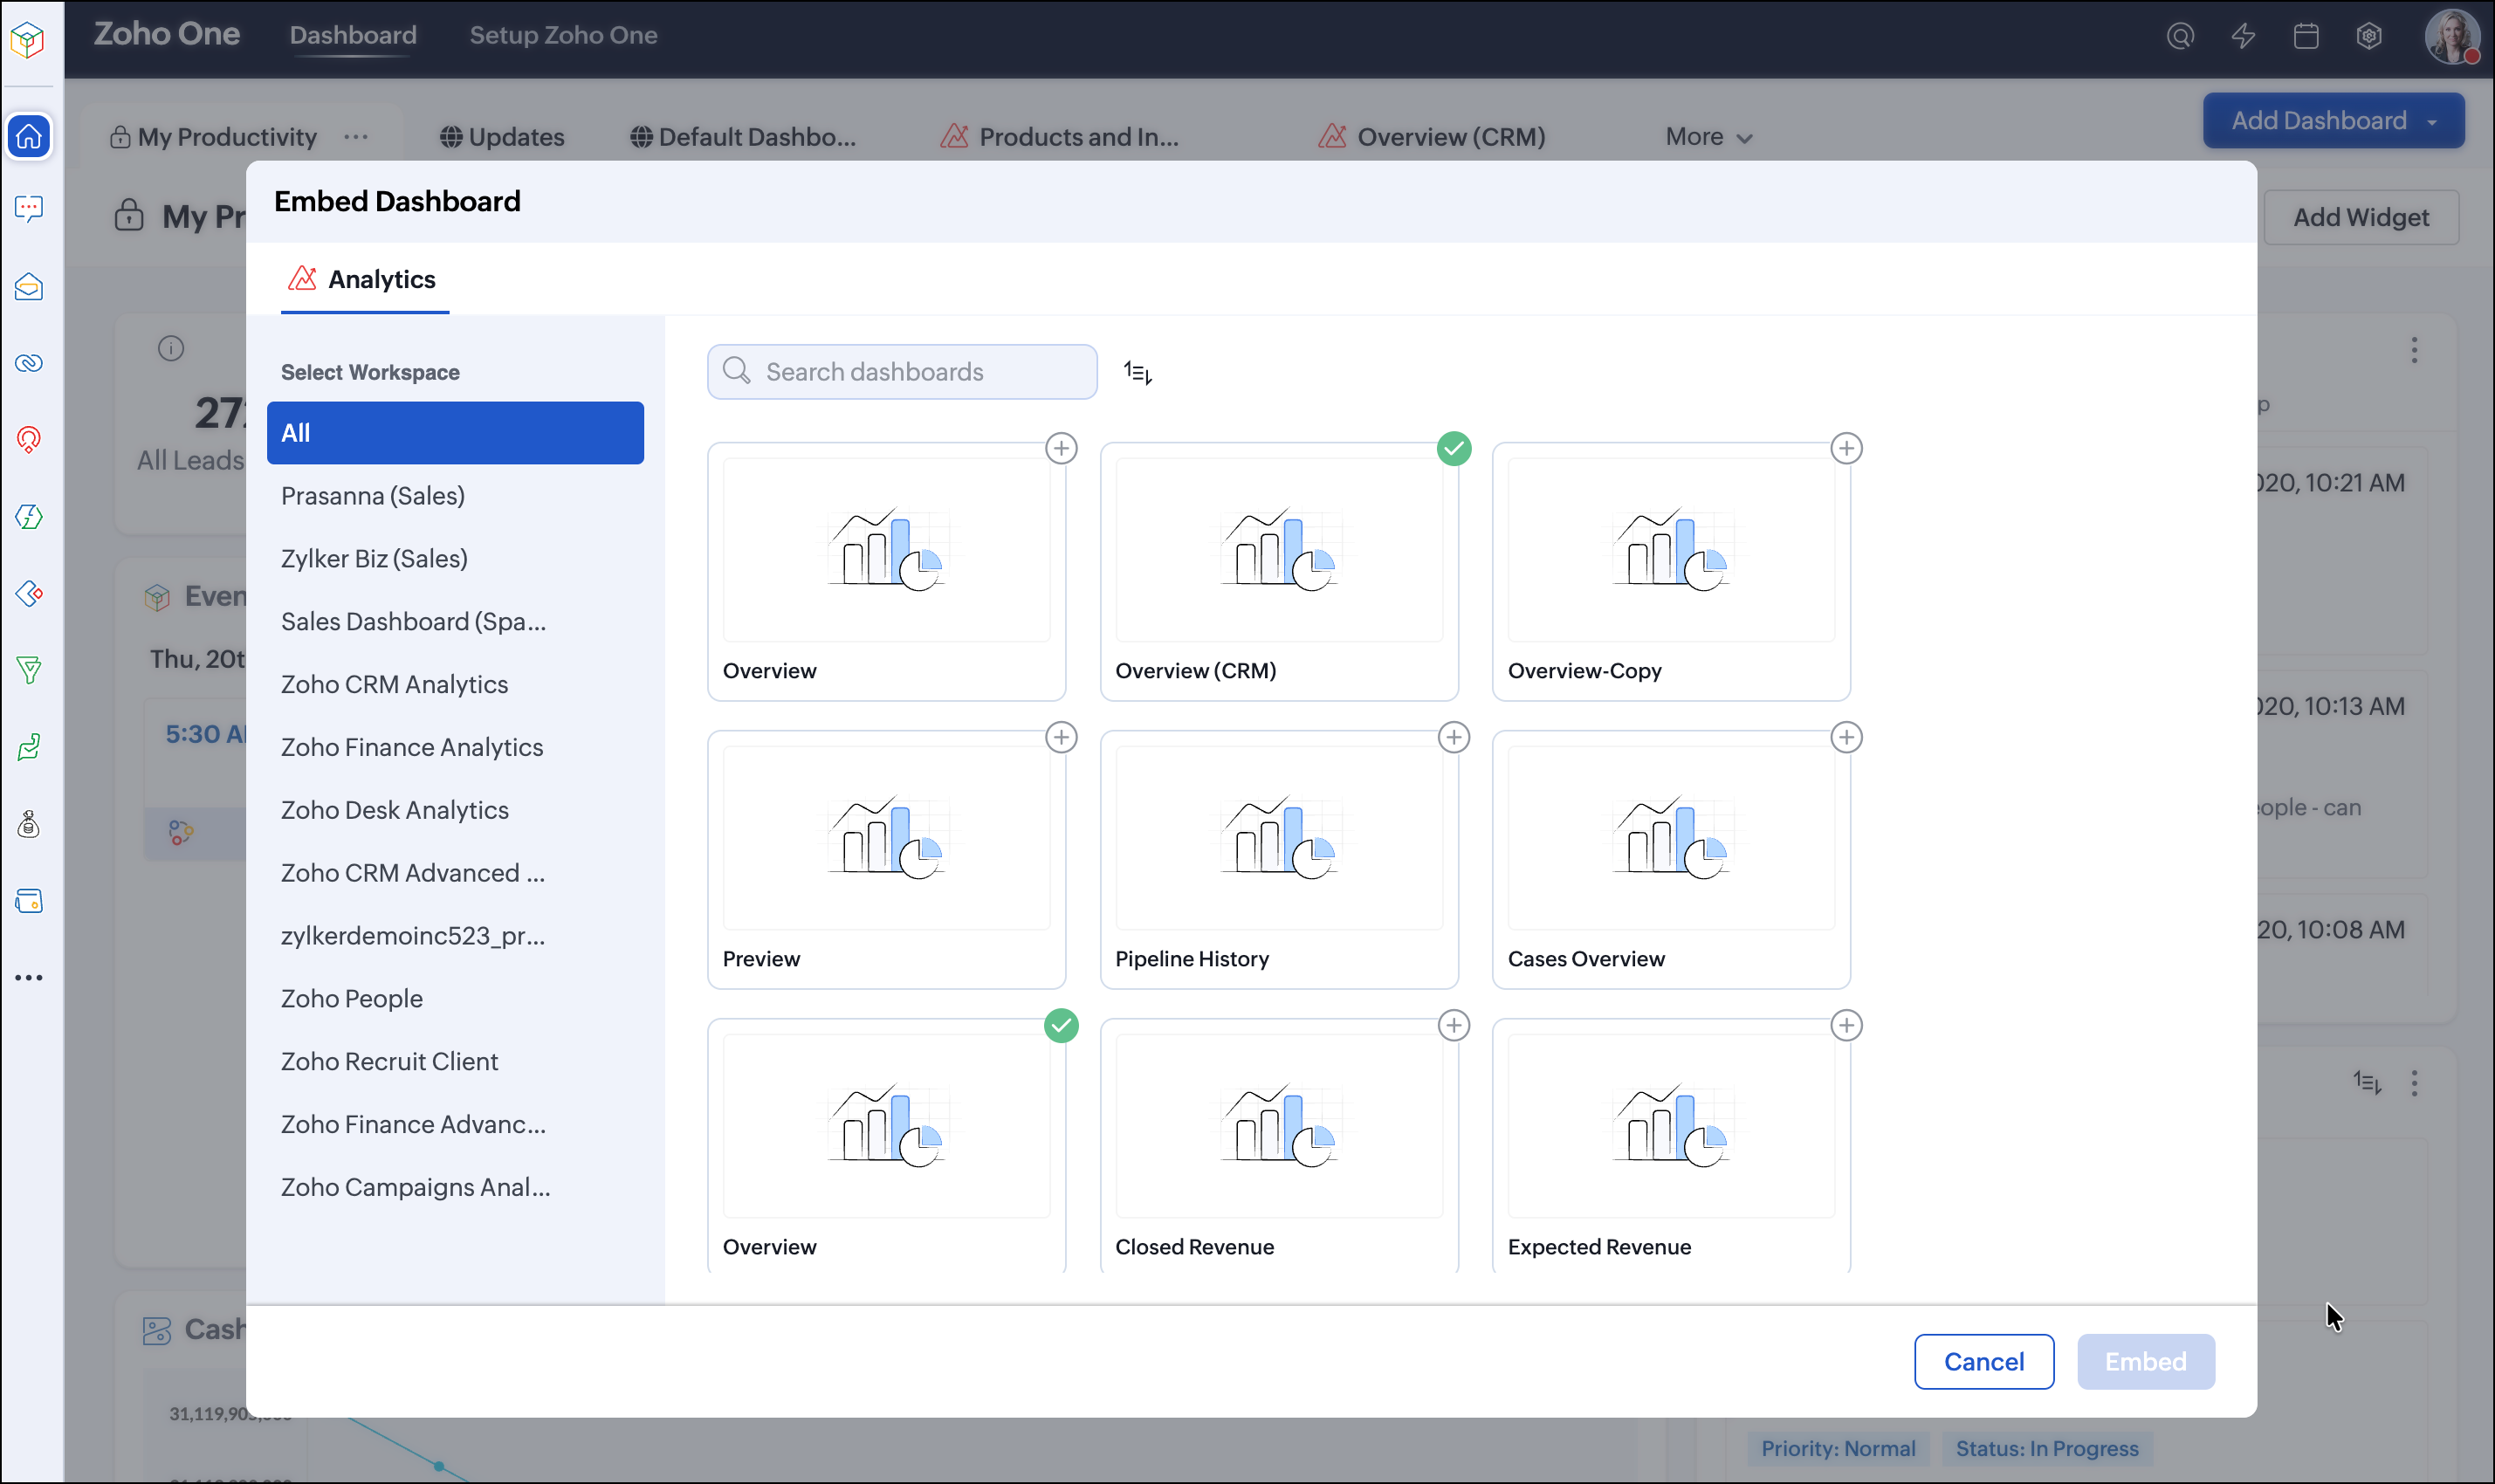Open the wallet icon in the sidebar
Screen dimensions: 2495x1484
29,901
